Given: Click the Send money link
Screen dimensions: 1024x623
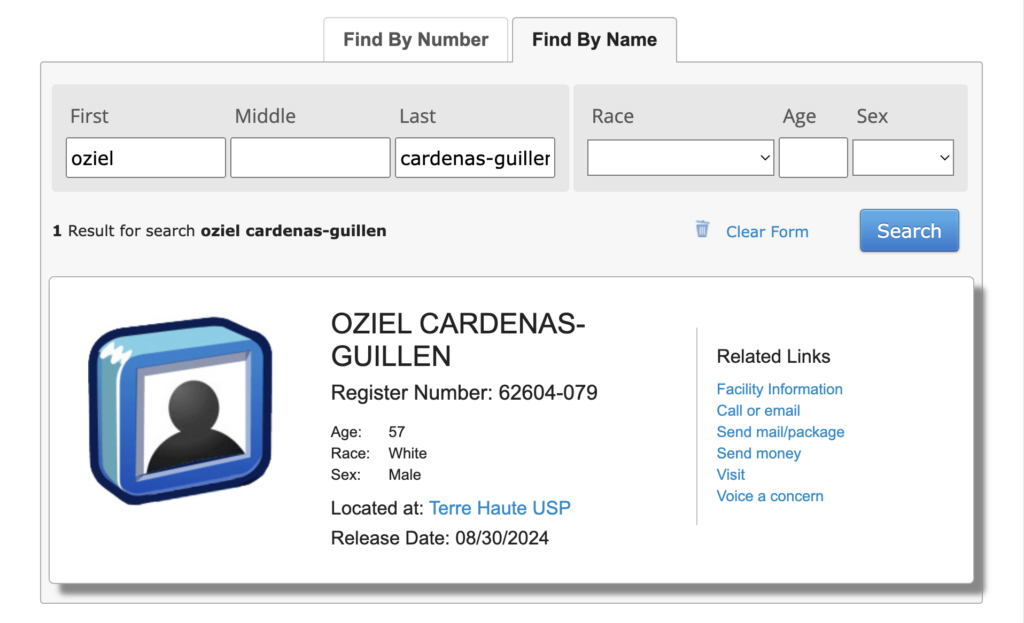Looking at the screenshot, I should click(758, 453).
